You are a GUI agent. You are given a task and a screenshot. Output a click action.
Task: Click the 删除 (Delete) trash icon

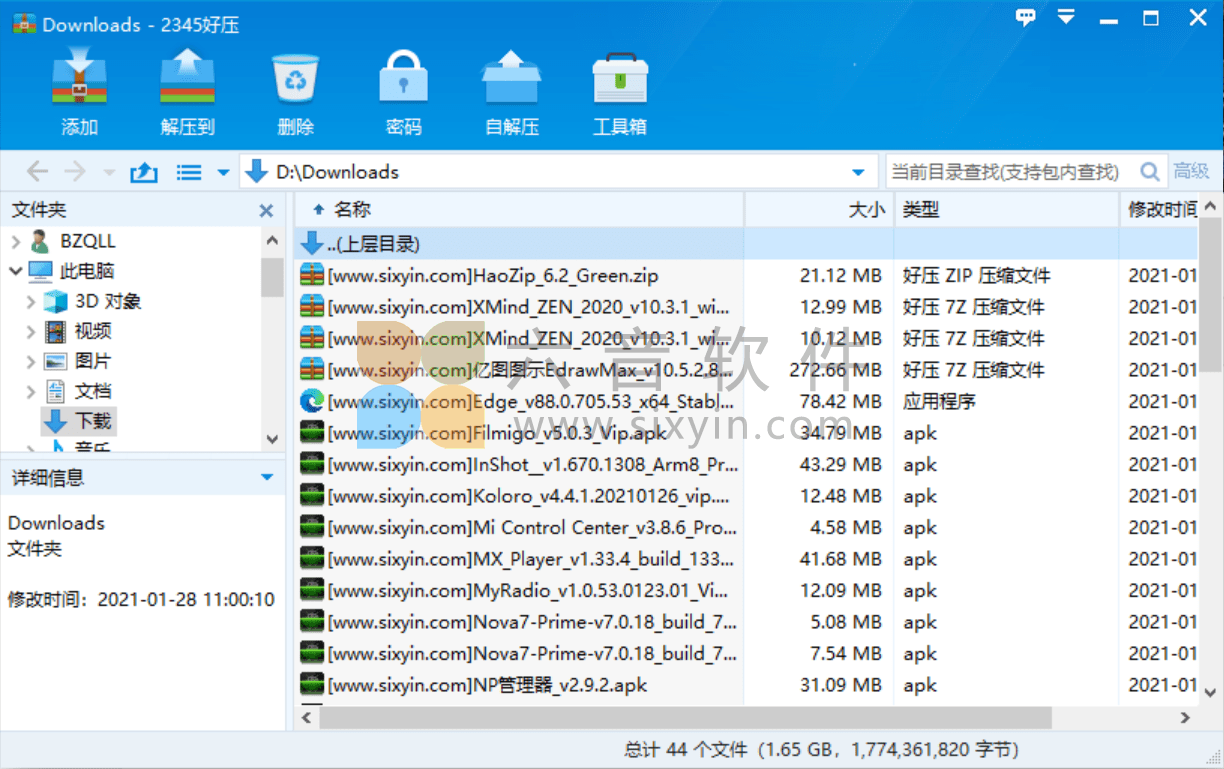pos(295,90)
